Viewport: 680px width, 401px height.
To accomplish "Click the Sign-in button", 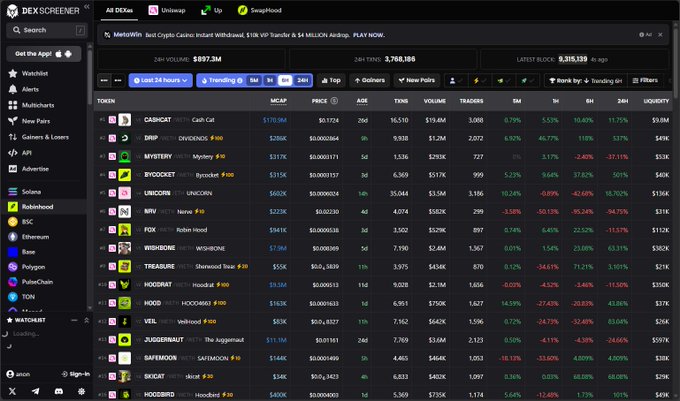I will click(75, 374).
